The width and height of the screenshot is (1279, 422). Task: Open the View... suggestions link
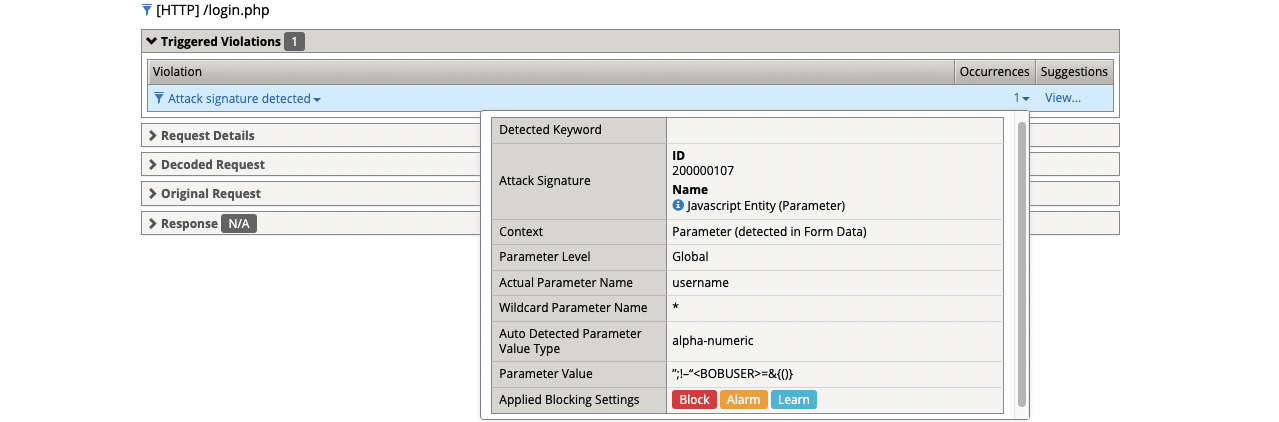click(x=1062, y=98)
